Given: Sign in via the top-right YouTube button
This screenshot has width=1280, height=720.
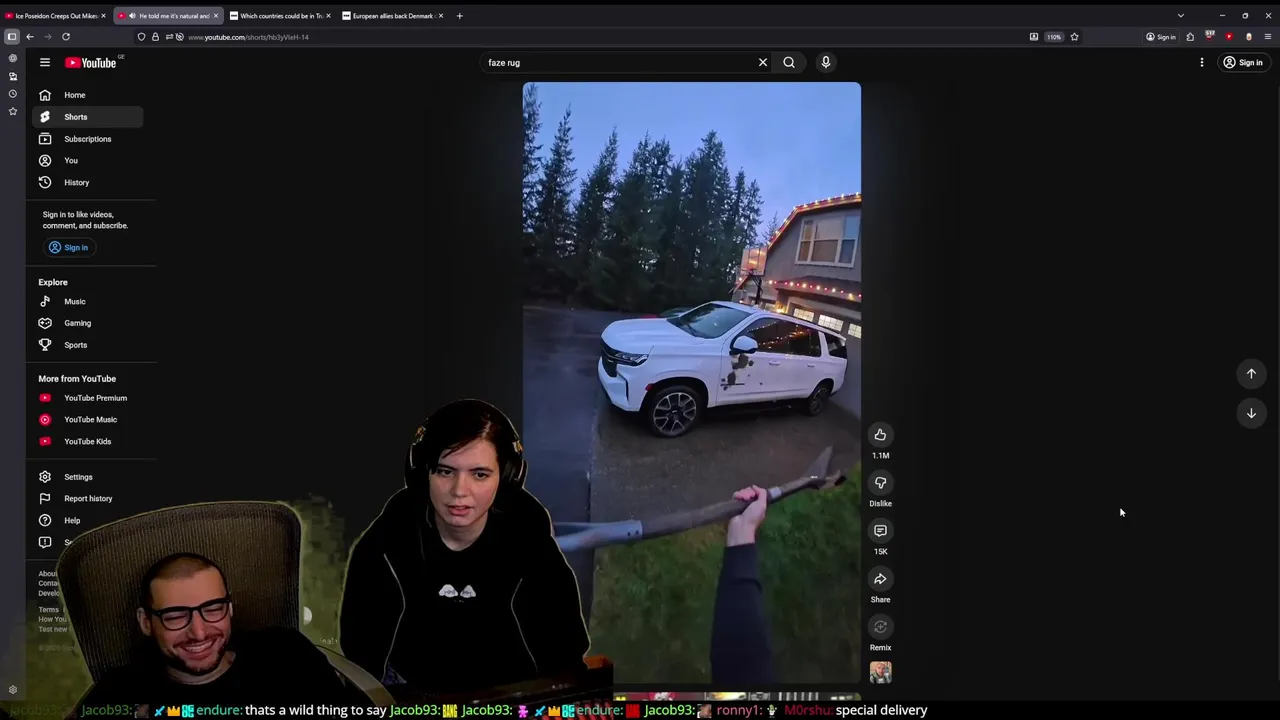Looking at the screenshot, I should point(1243,62).
